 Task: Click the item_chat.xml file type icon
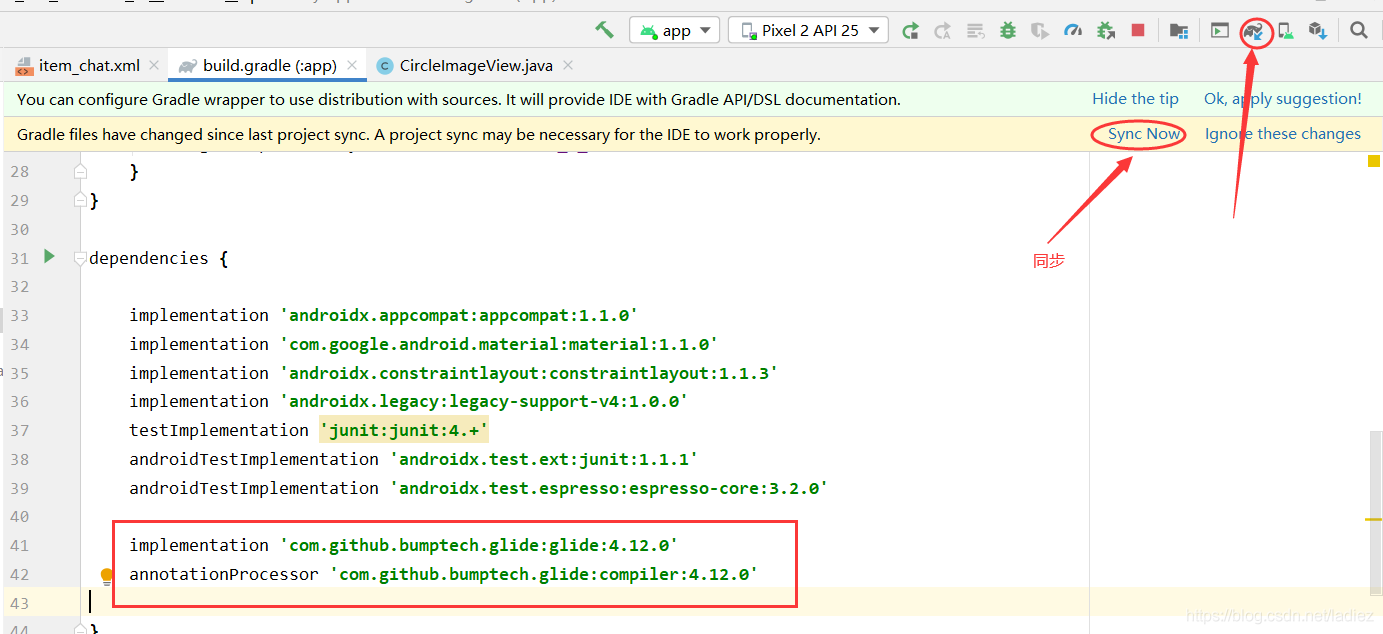click(24, 67)
